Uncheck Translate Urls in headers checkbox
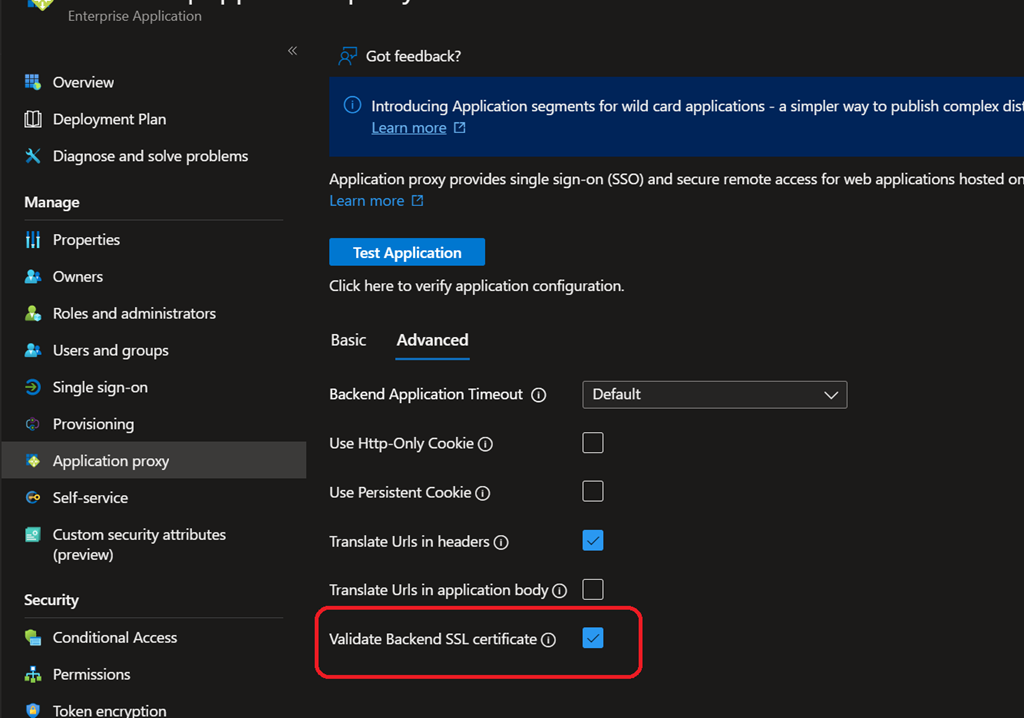 [593, 541]
